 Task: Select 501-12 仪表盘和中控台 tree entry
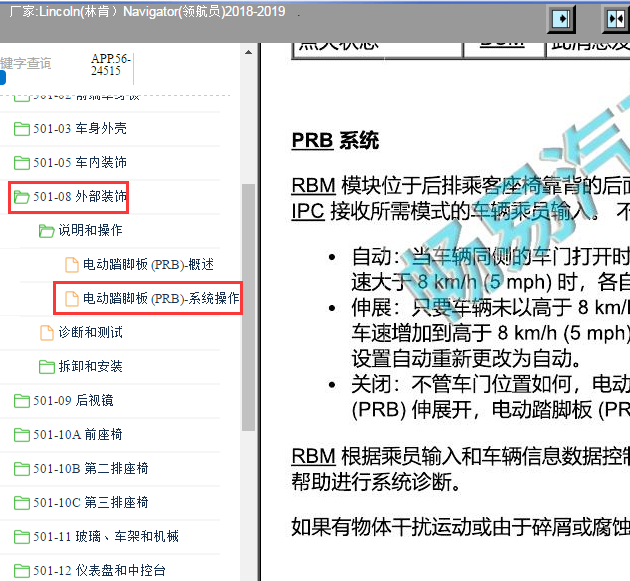(99, 571)
